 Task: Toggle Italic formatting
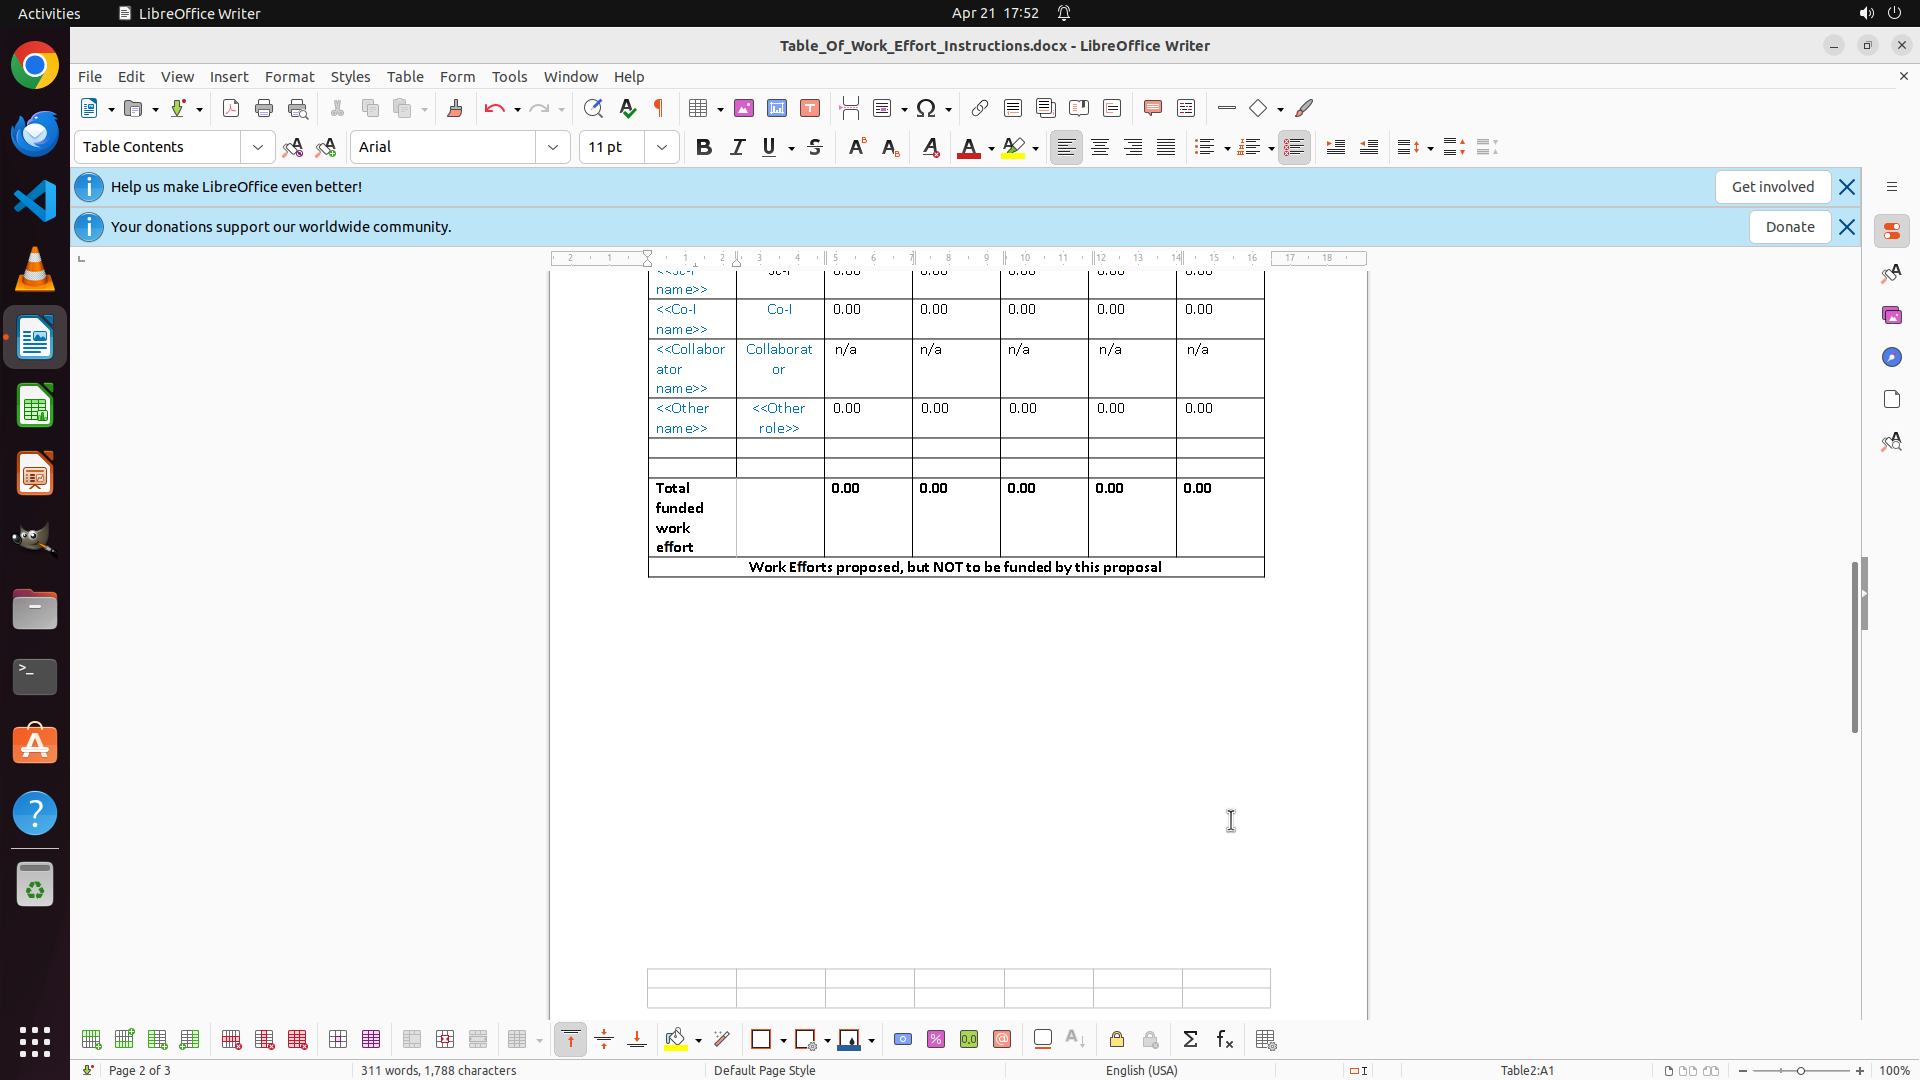(737, 147)
